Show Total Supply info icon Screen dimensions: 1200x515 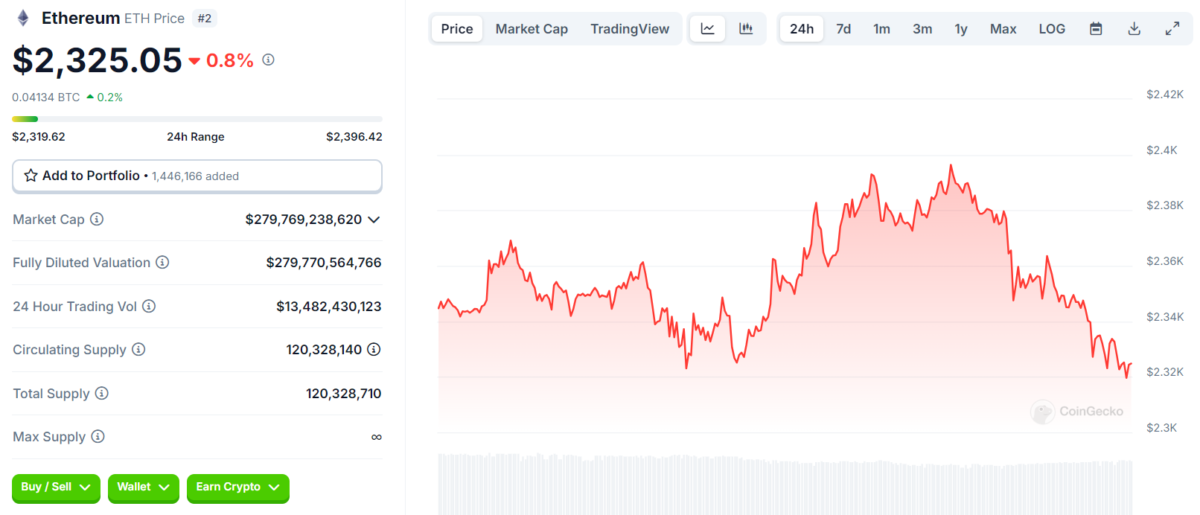pyautogui.click(x=101, y=393)
